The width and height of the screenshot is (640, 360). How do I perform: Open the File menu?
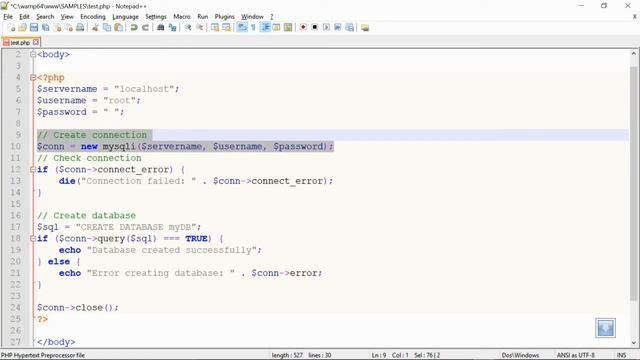click(x=8, y=17)
